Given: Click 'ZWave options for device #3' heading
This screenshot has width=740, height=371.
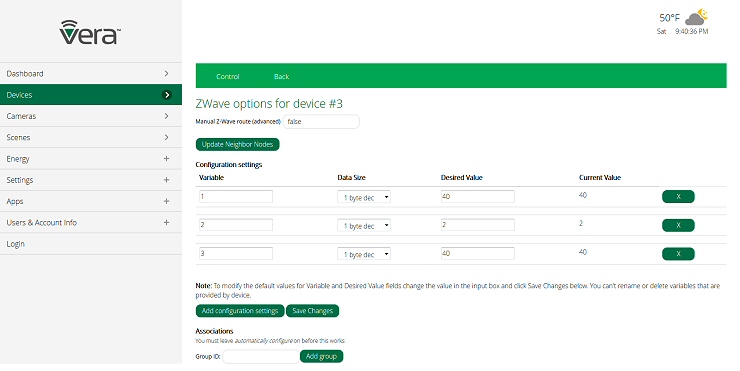Looking at the screenshot, I should tap(269, 104).
